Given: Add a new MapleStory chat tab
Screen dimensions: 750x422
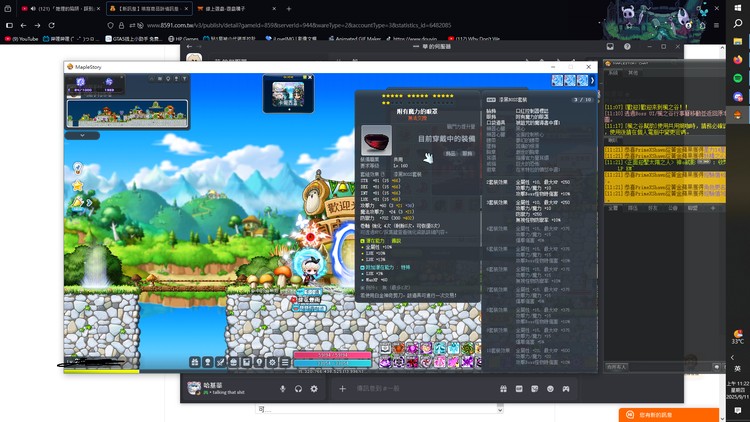Looking at the screenshot, I should (712, 208).
